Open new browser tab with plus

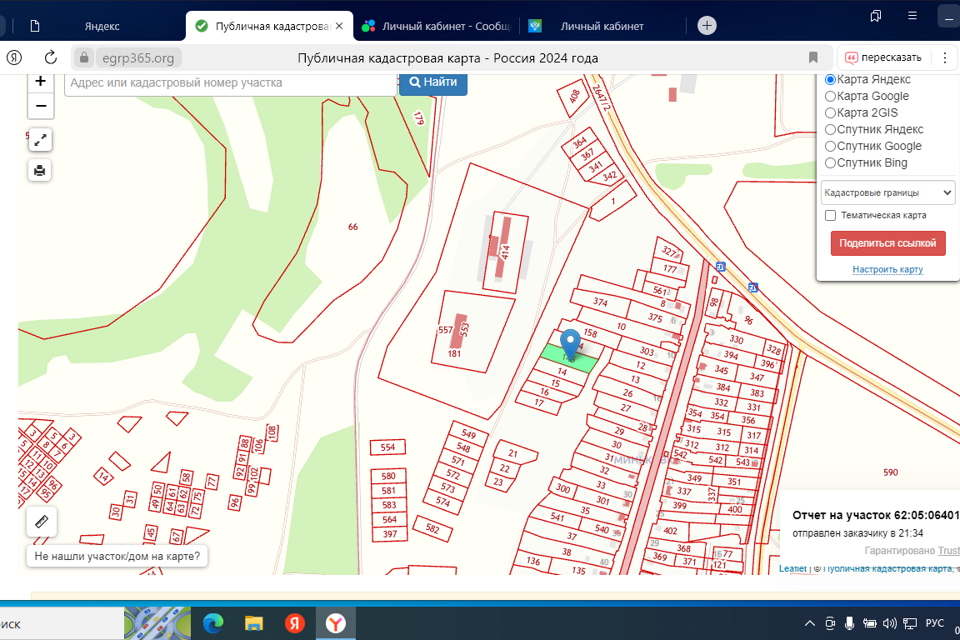(x=707, y=26)
